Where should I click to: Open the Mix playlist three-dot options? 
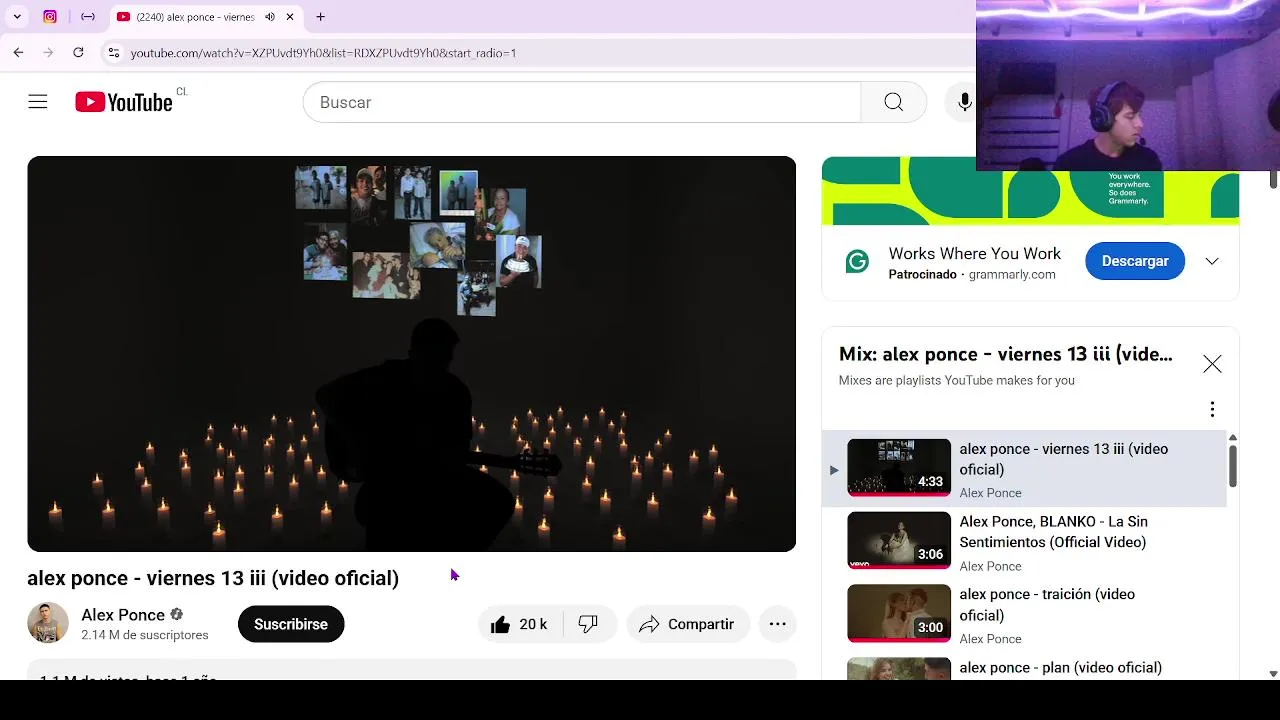(1212, 409)
